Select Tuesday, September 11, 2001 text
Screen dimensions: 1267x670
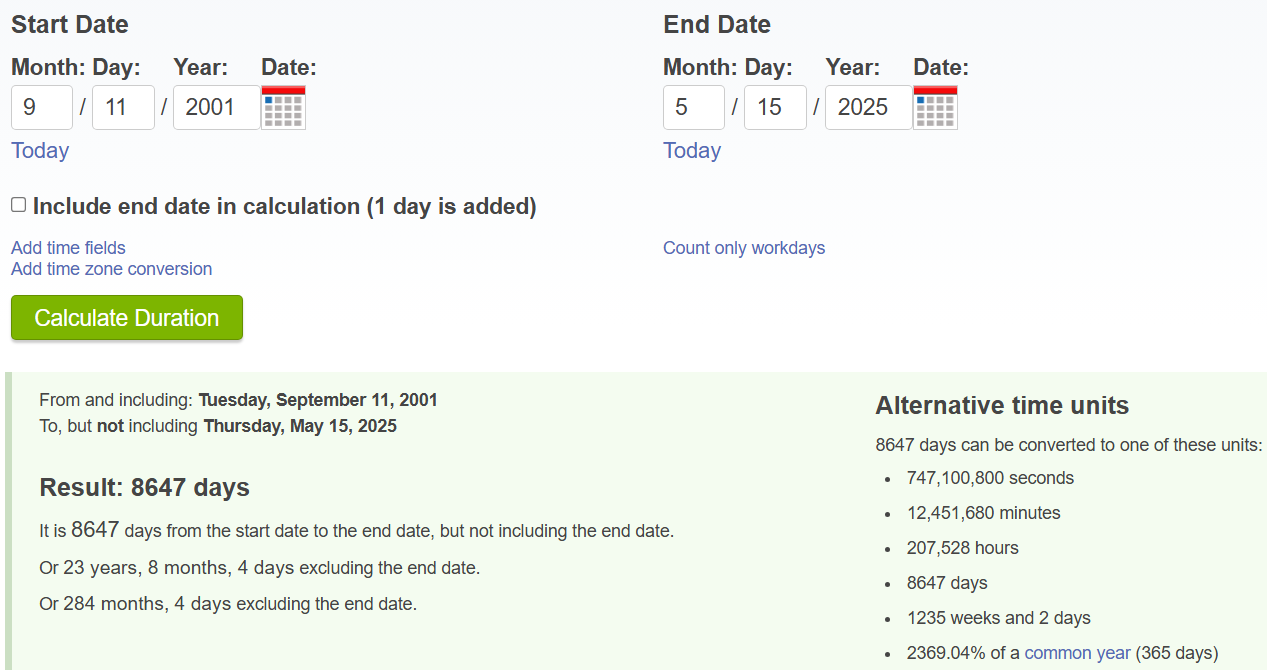pyautogui.click(x=318, y=400)
